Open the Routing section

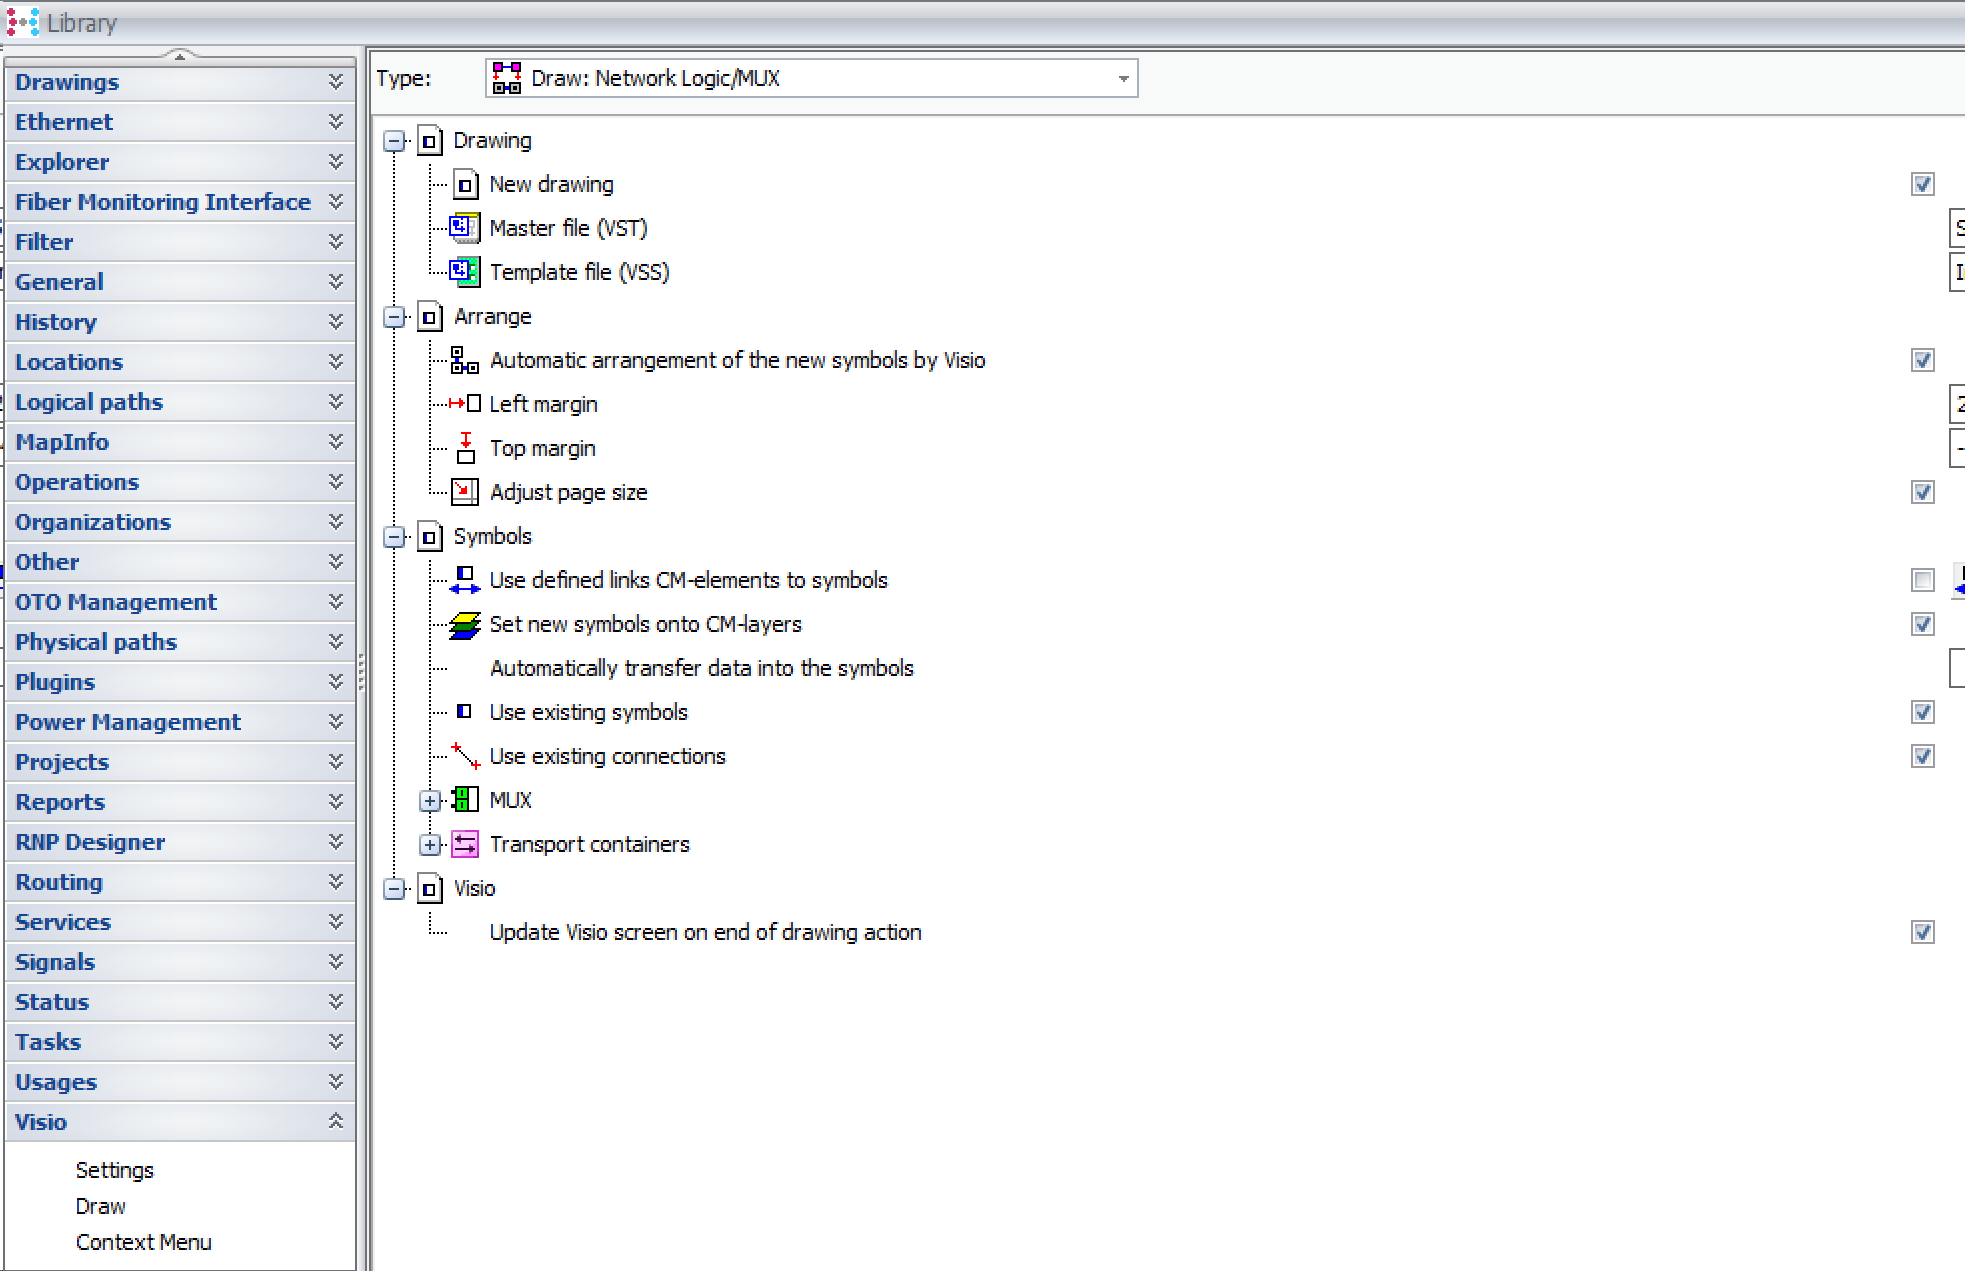(180, 882)
